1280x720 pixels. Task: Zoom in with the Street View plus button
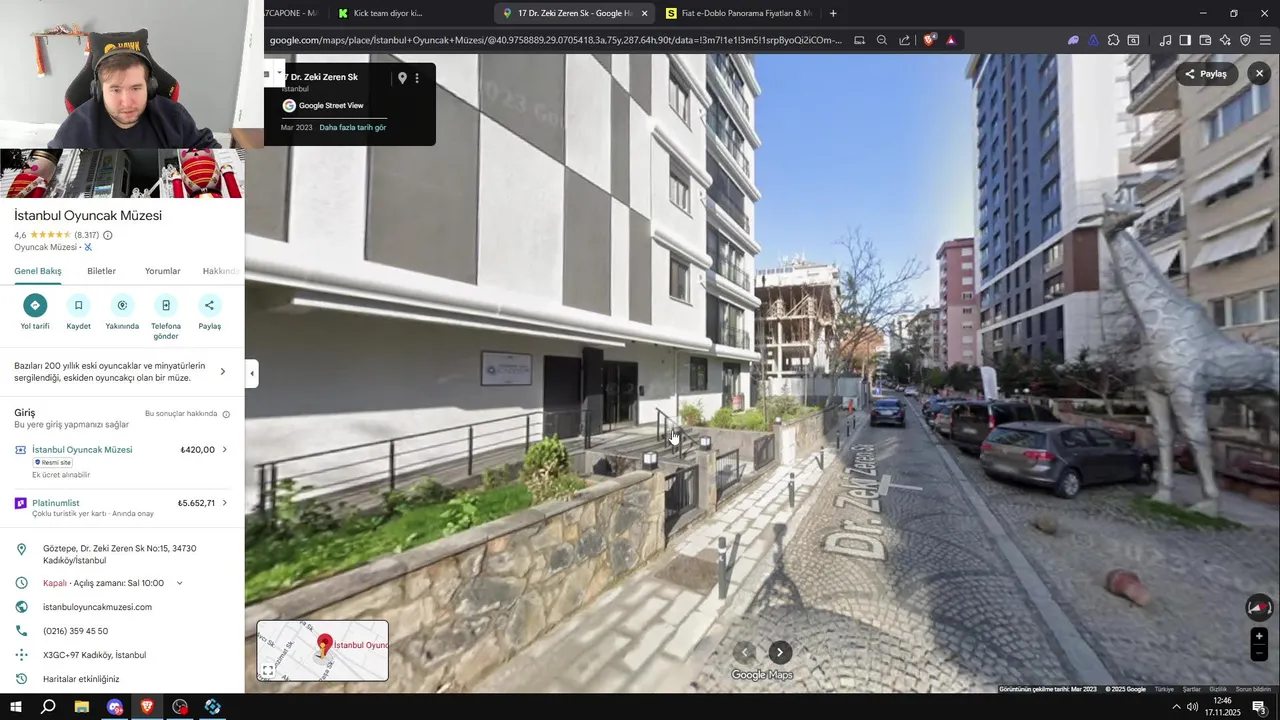pyautogui.click(x=1259, y=636)
